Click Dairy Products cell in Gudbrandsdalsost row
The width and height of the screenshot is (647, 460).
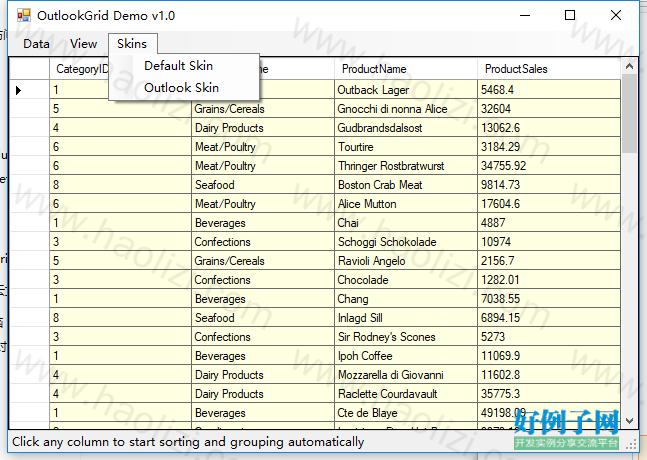click(263, 127)
